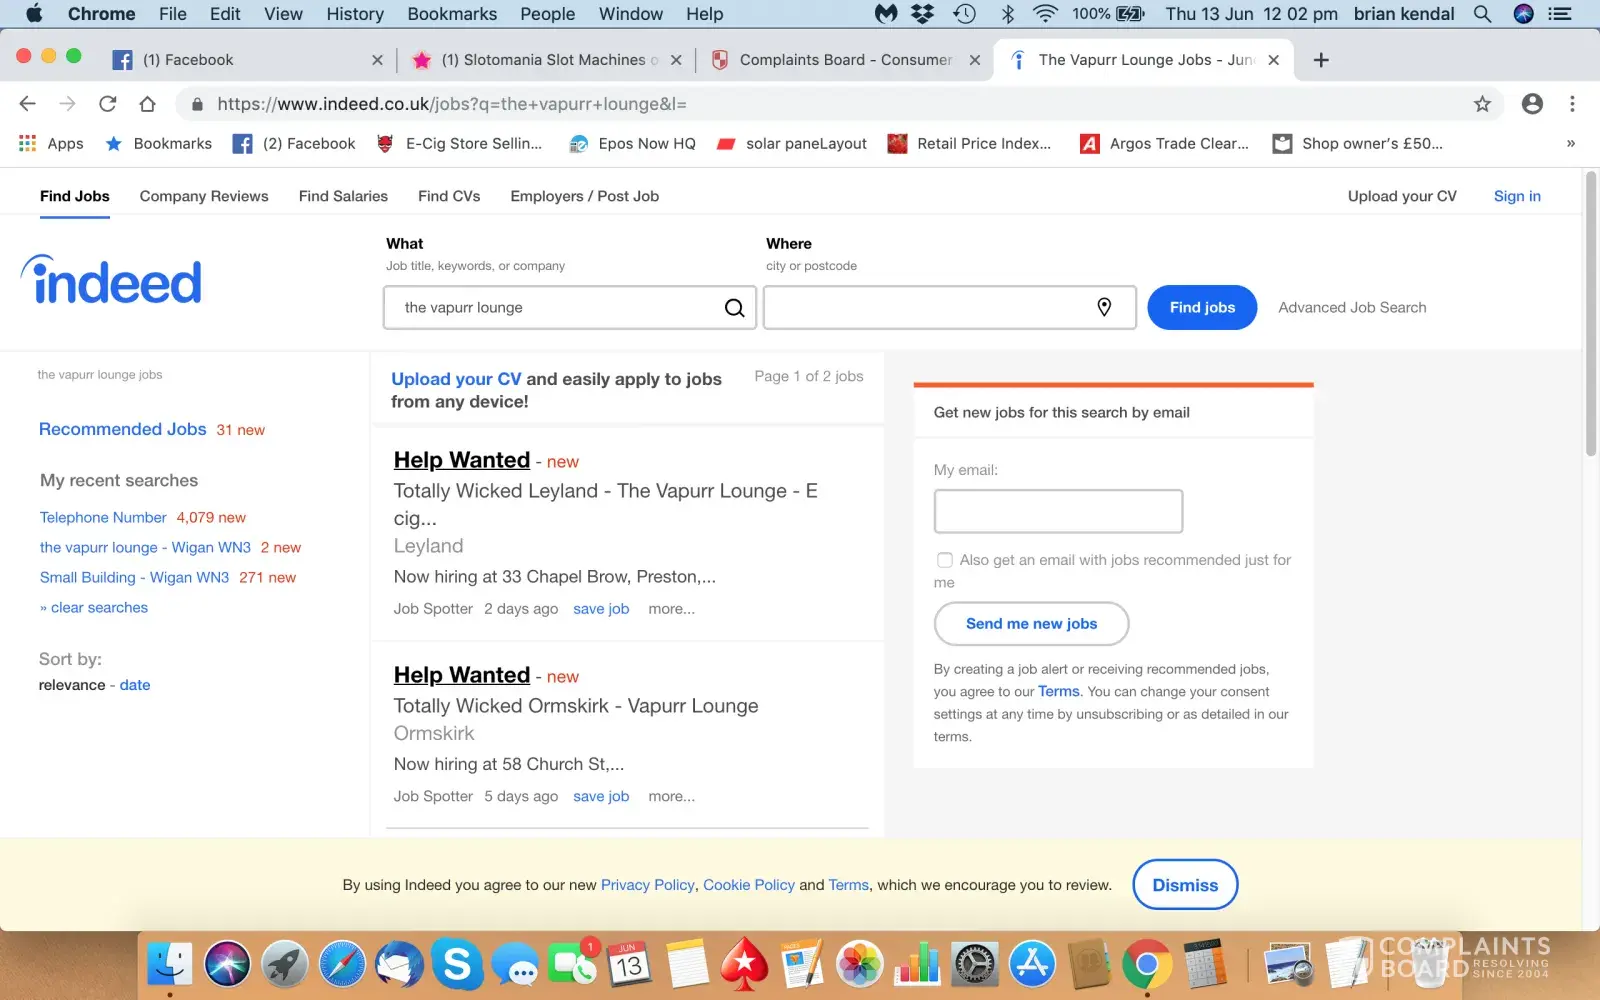Expand hidden bookmarks with the chevron

(1570, 144)
